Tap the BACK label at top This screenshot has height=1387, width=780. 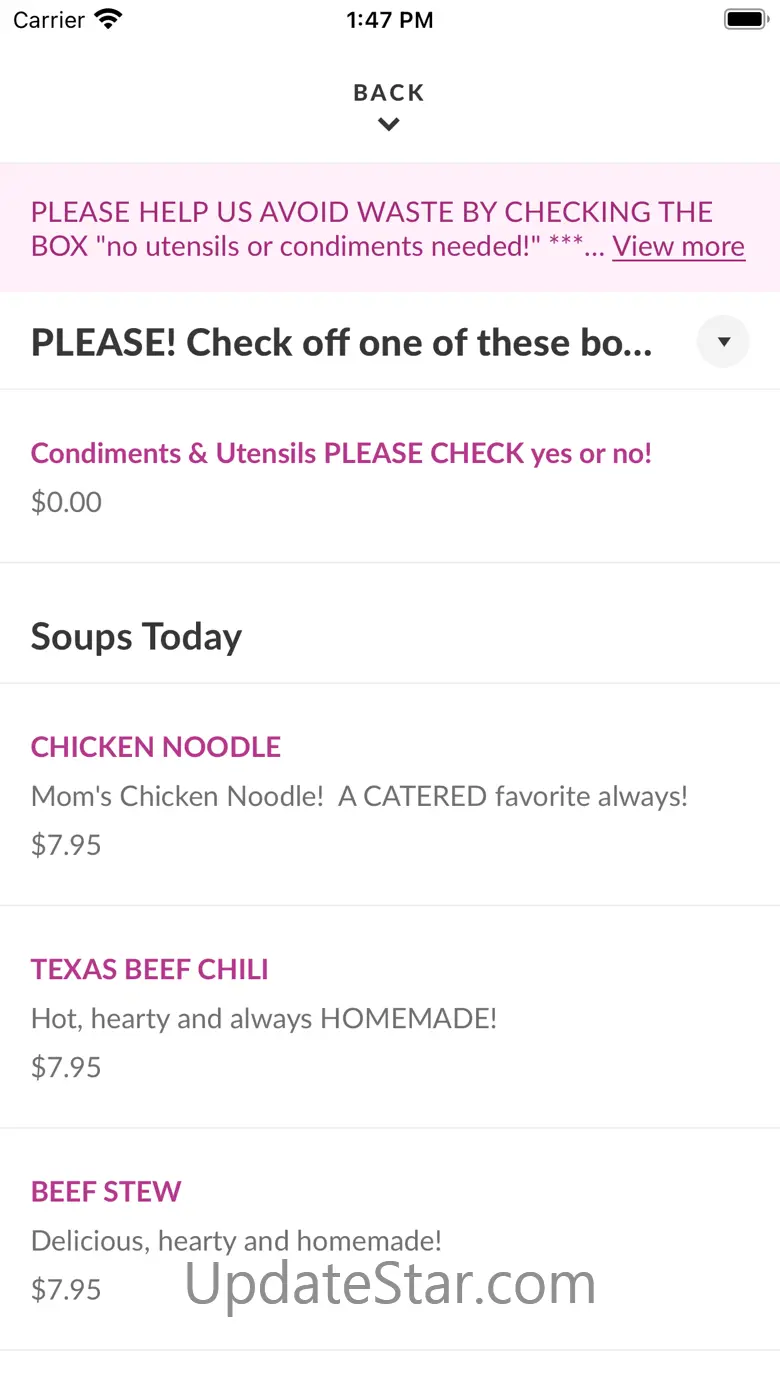coord(389,93)
